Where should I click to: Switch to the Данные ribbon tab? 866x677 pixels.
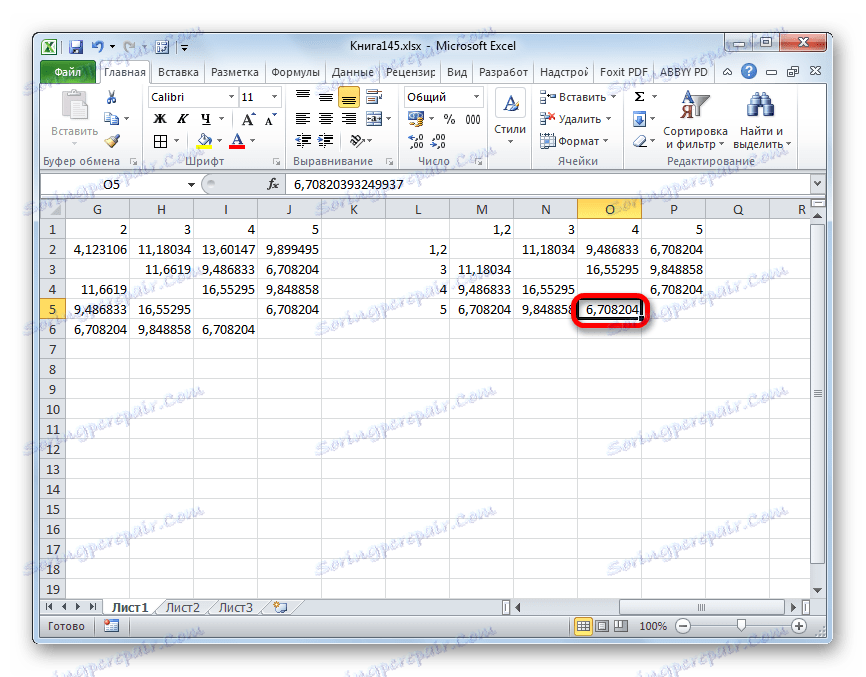[352, 72]
